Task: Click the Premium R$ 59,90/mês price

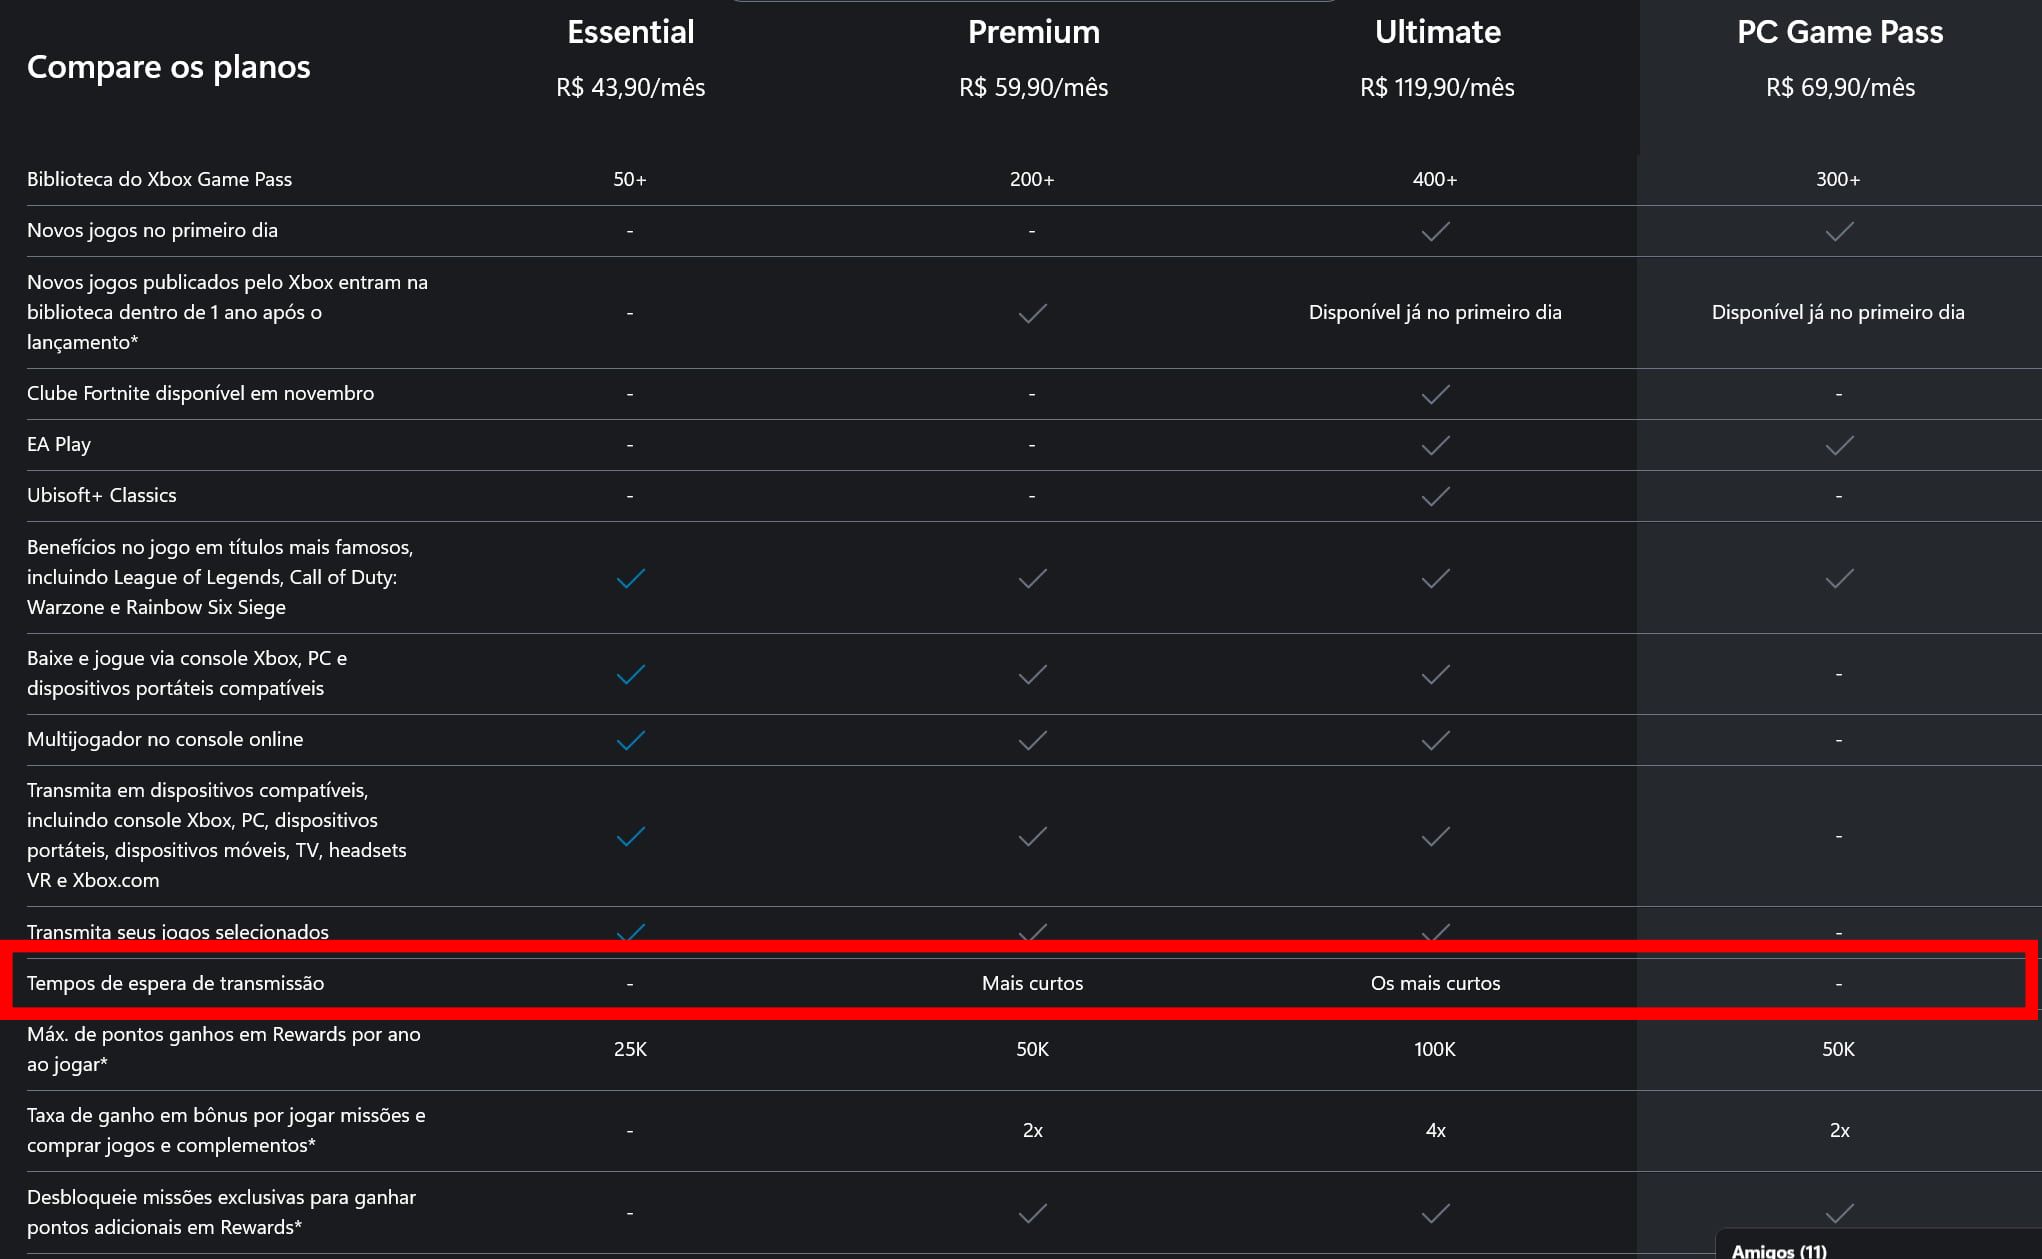Action: click(x=1033, y=88)
